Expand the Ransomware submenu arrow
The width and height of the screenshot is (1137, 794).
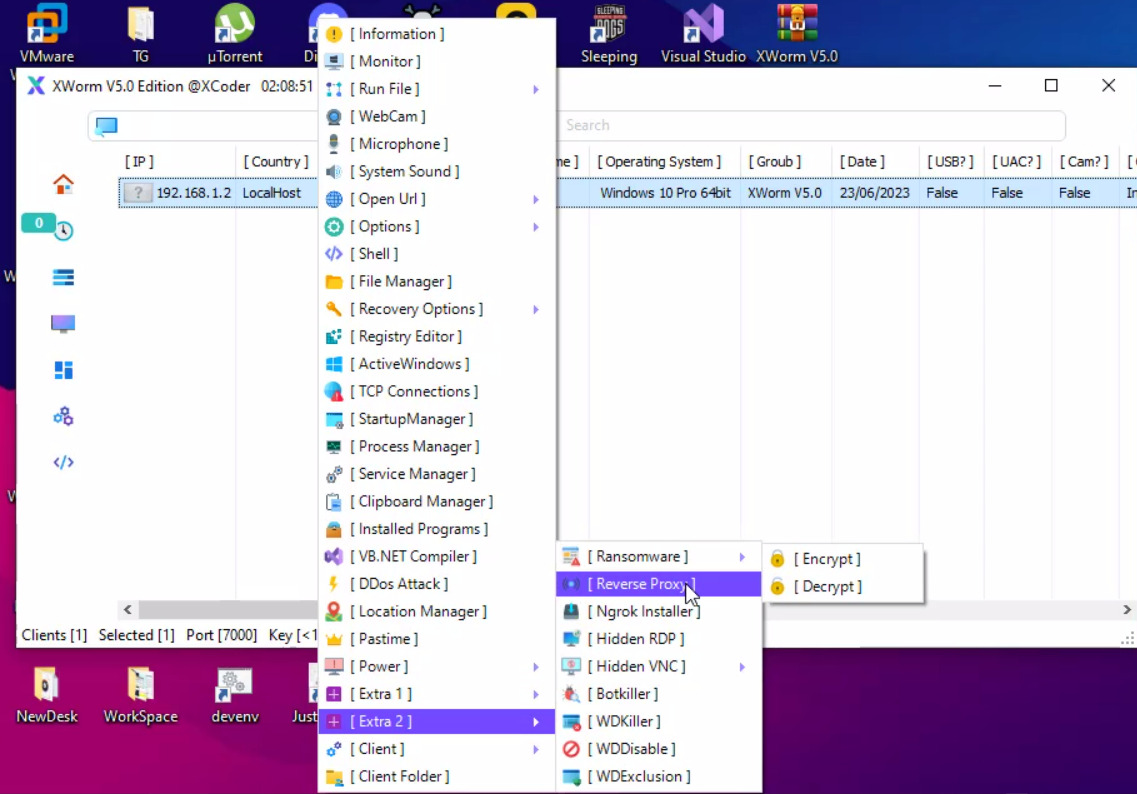pos(743,557)
